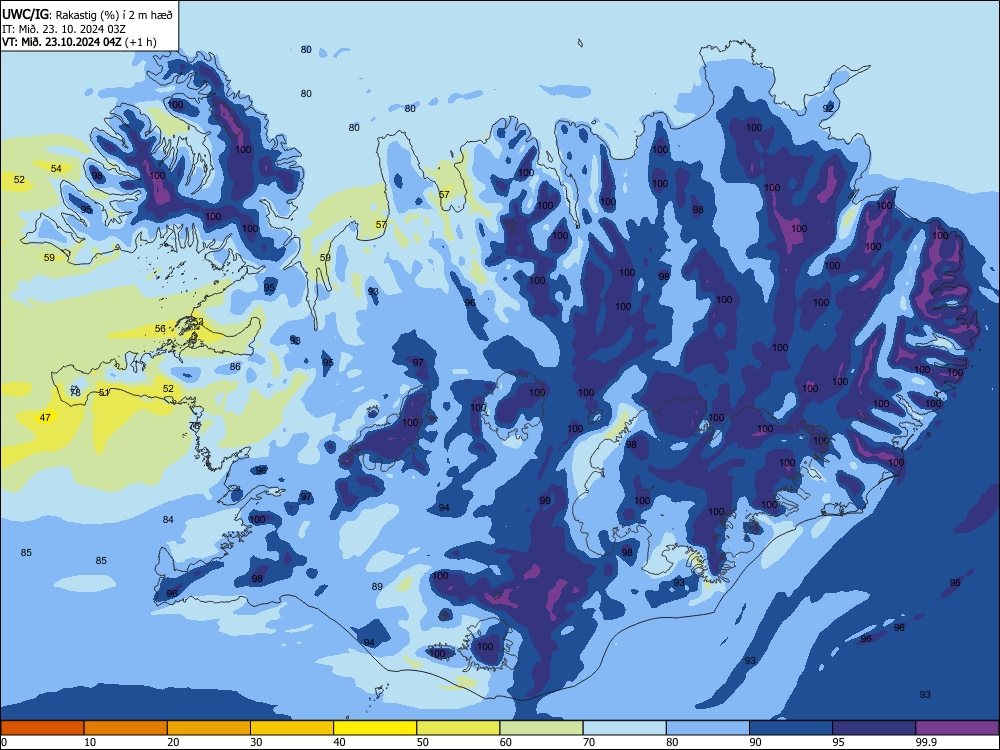The height and width of the screenshot is (750, 1000).
Task: Click the '51' humidity value on the map
Action: pyautogui.click(x=104, y=392)
